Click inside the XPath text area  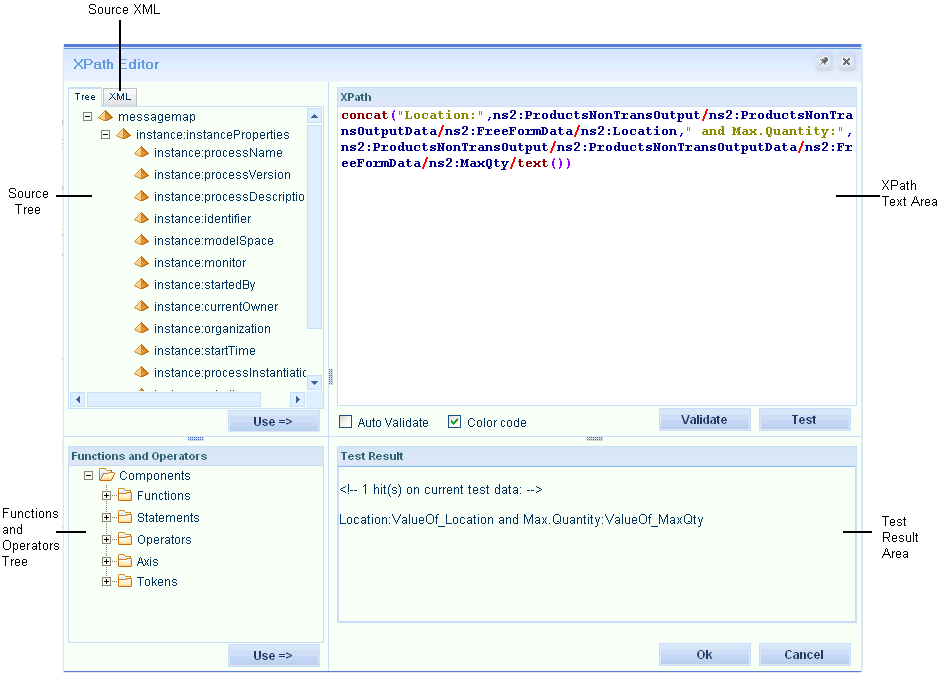tap(596, 280)
